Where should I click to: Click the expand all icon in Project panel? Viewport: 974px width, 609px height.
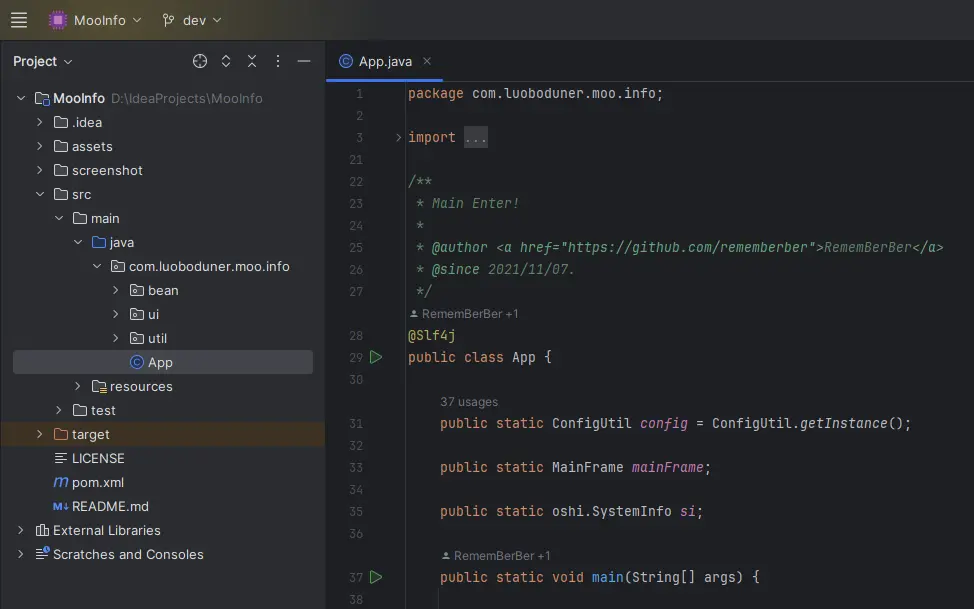point(226,61)
